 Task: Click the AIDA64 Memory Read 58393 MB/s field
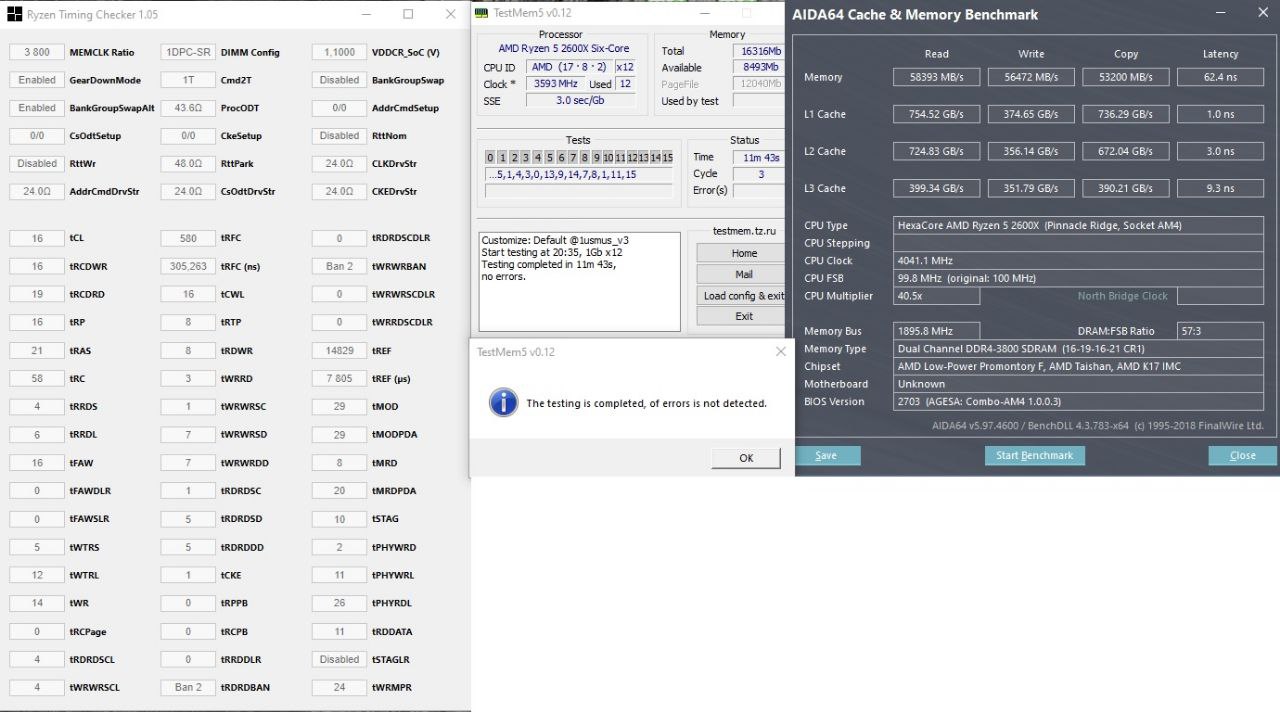pyautogui.click(x=937, y=77)
